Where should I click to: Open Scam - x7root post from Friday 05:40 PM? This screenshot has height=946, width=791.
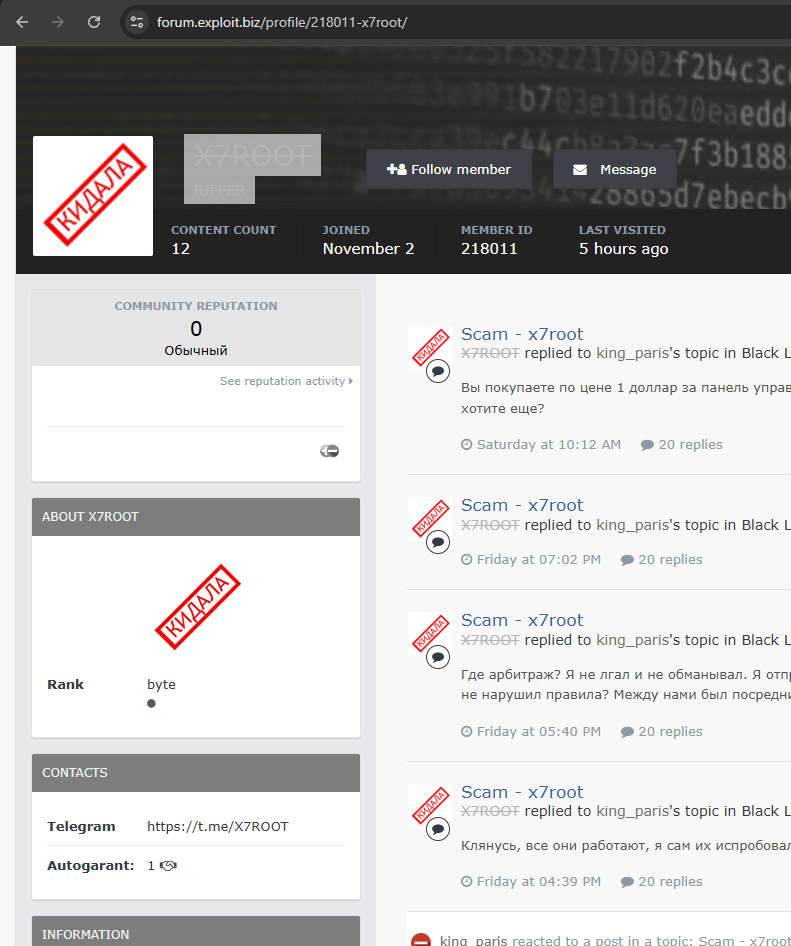pos(522,620)
